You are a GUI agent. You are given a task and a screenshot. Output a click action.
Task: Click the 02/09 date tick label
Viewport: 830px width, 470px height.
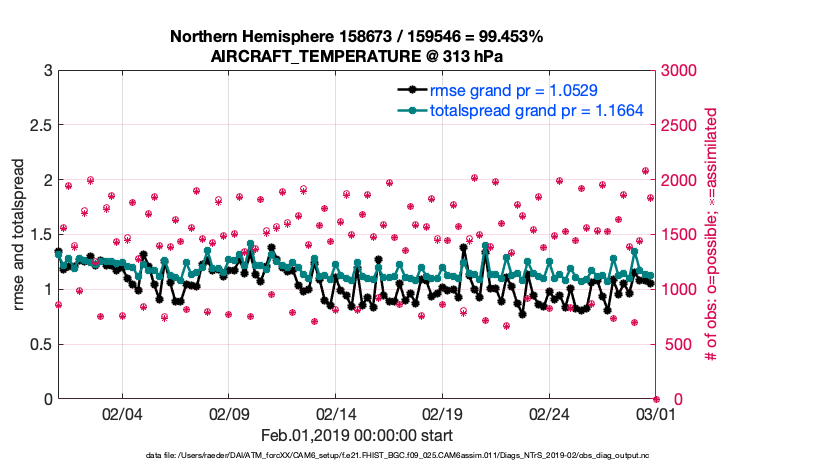229,415
